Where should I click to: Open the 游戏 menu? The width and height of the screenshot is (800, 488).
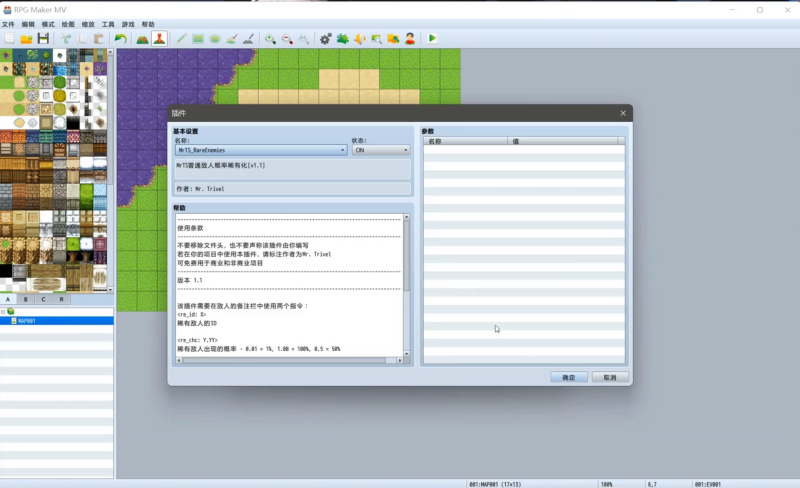point(128,24)
